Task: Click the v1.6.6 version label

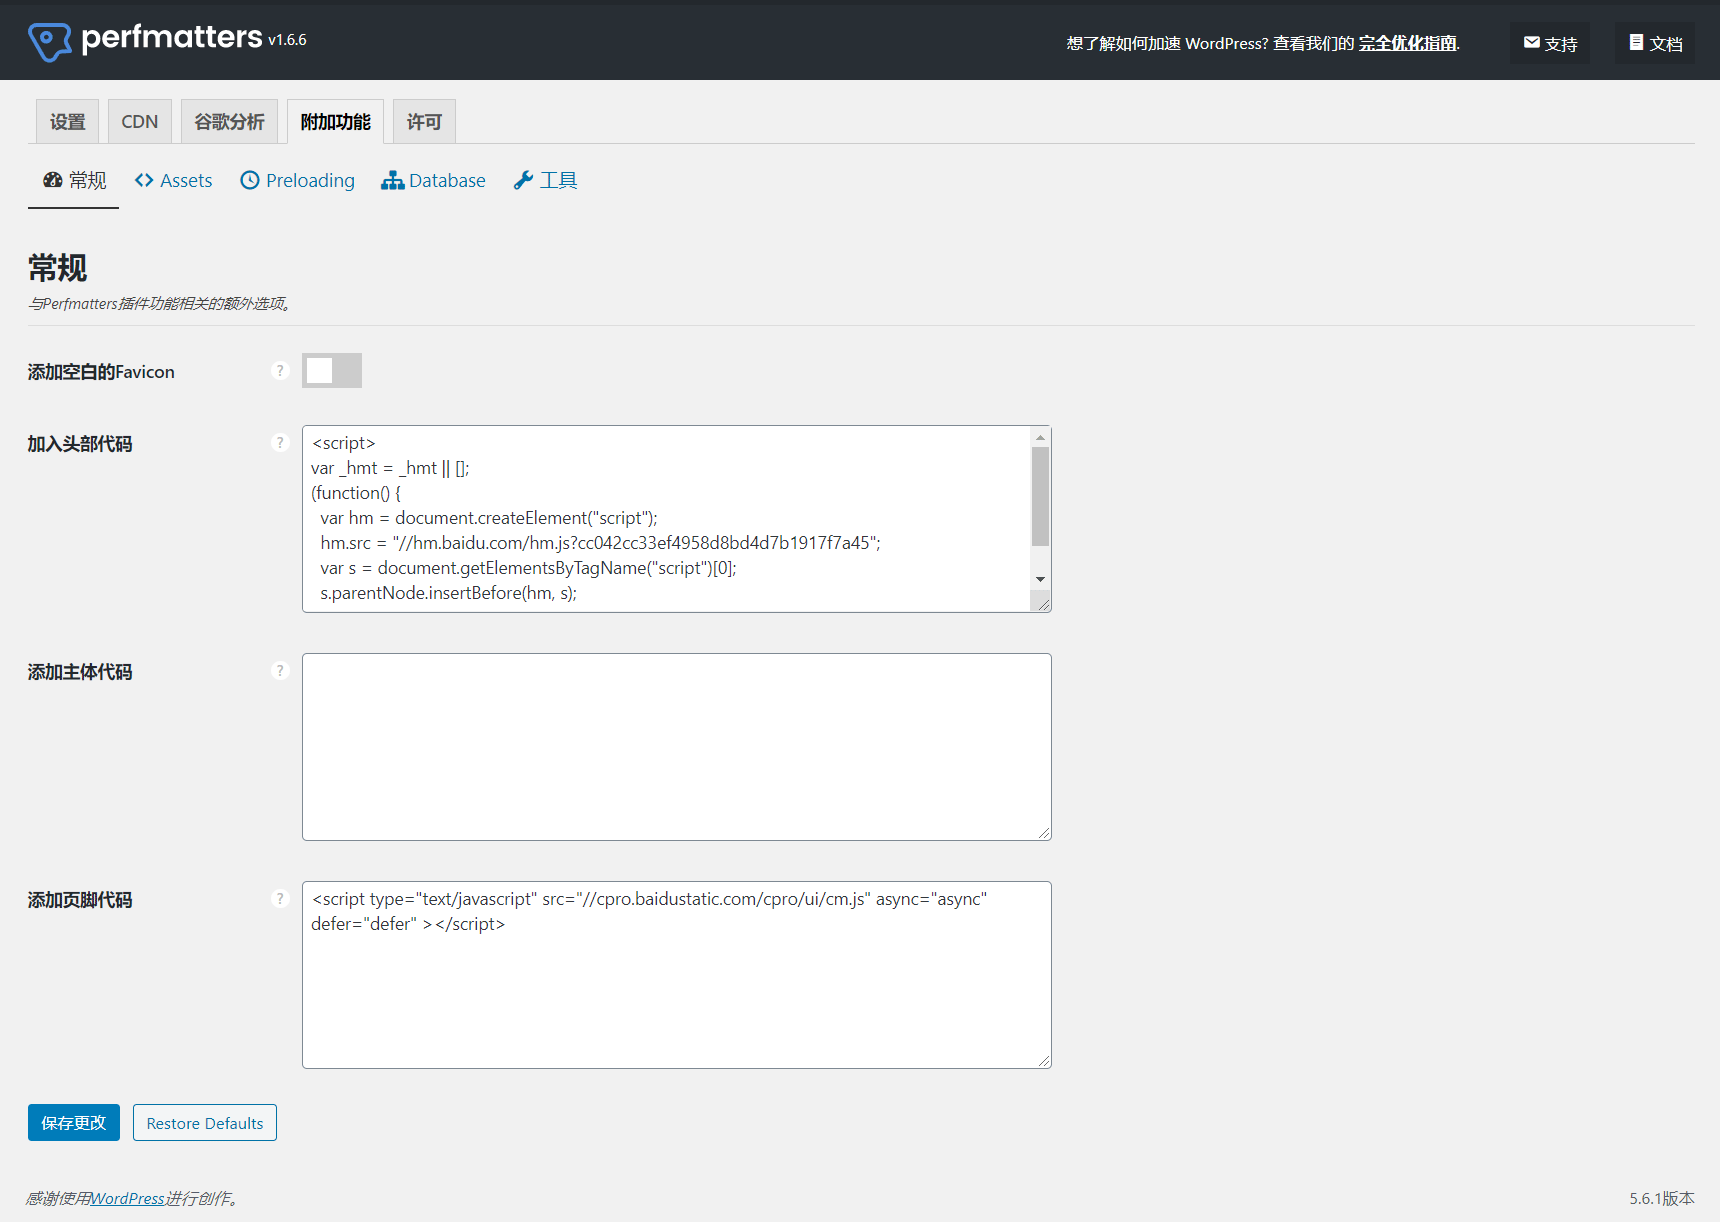Action: click(x=287, y=40)
